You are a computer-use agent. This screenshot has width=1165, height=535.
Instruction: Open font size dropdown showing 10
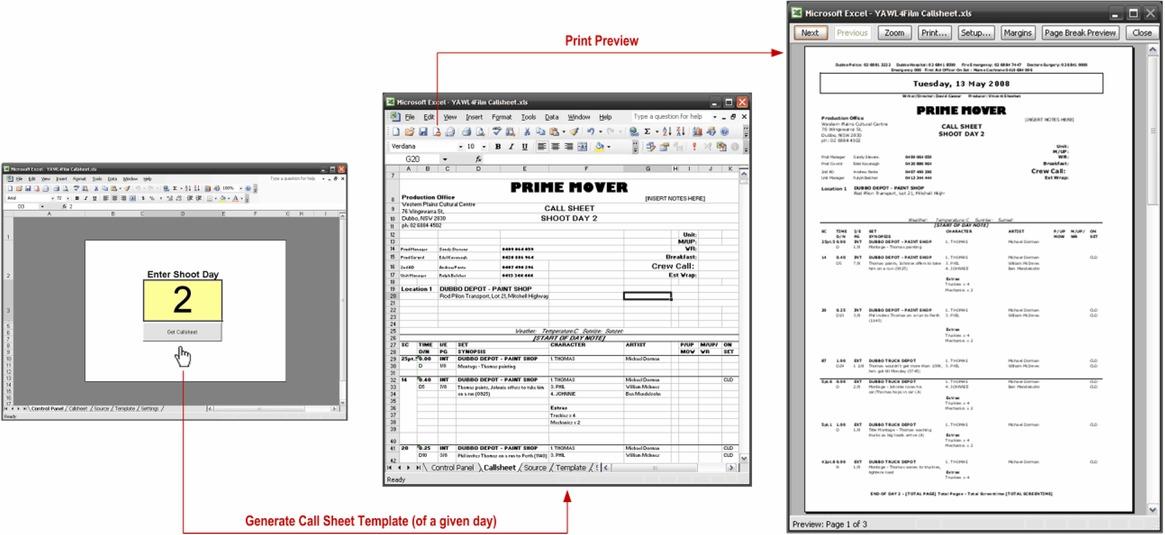(484, 147)
